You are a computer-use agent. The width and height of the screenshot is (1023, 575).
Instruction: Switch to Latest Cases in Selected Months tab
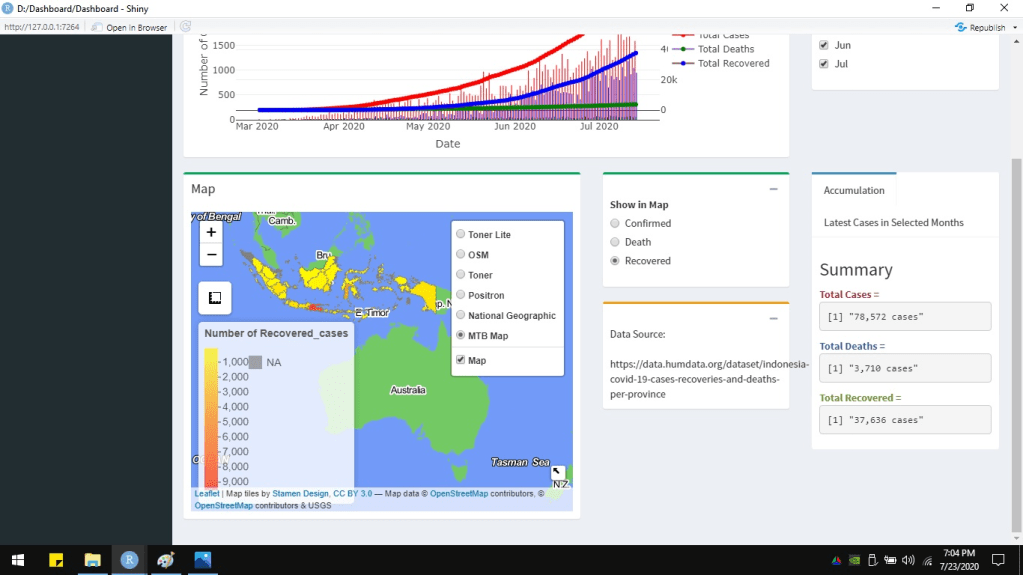pos(893,223)
